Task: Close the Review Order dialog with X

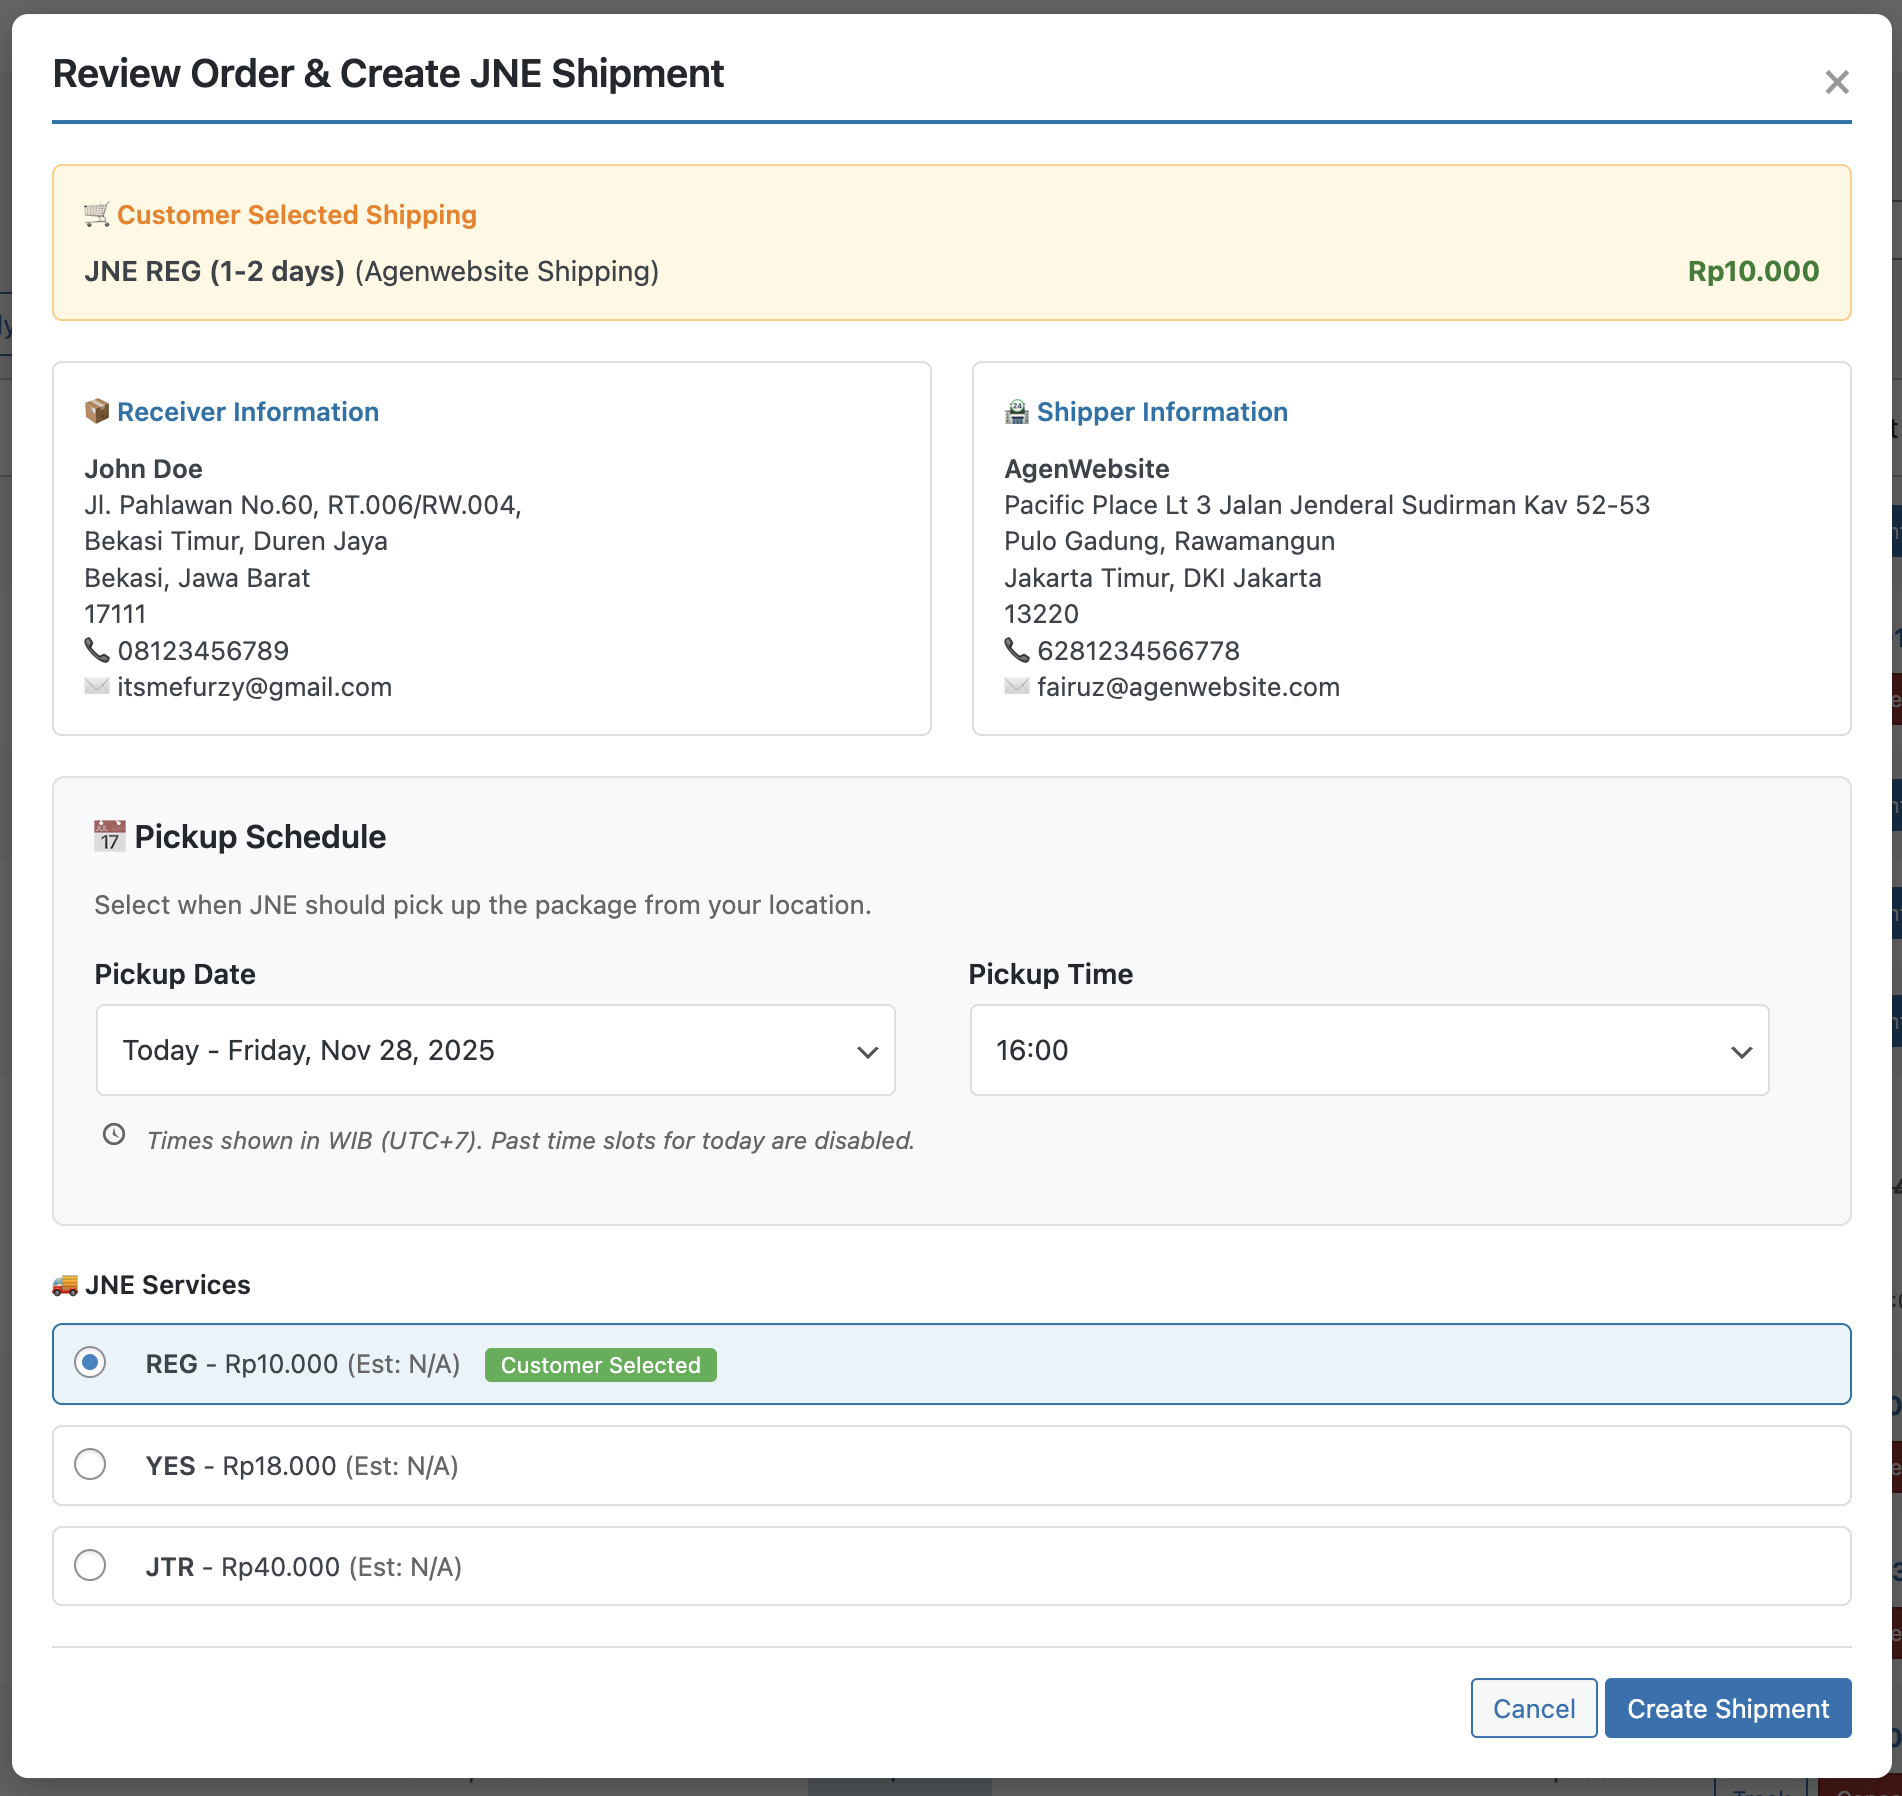Action: (x=1836, y=82)
